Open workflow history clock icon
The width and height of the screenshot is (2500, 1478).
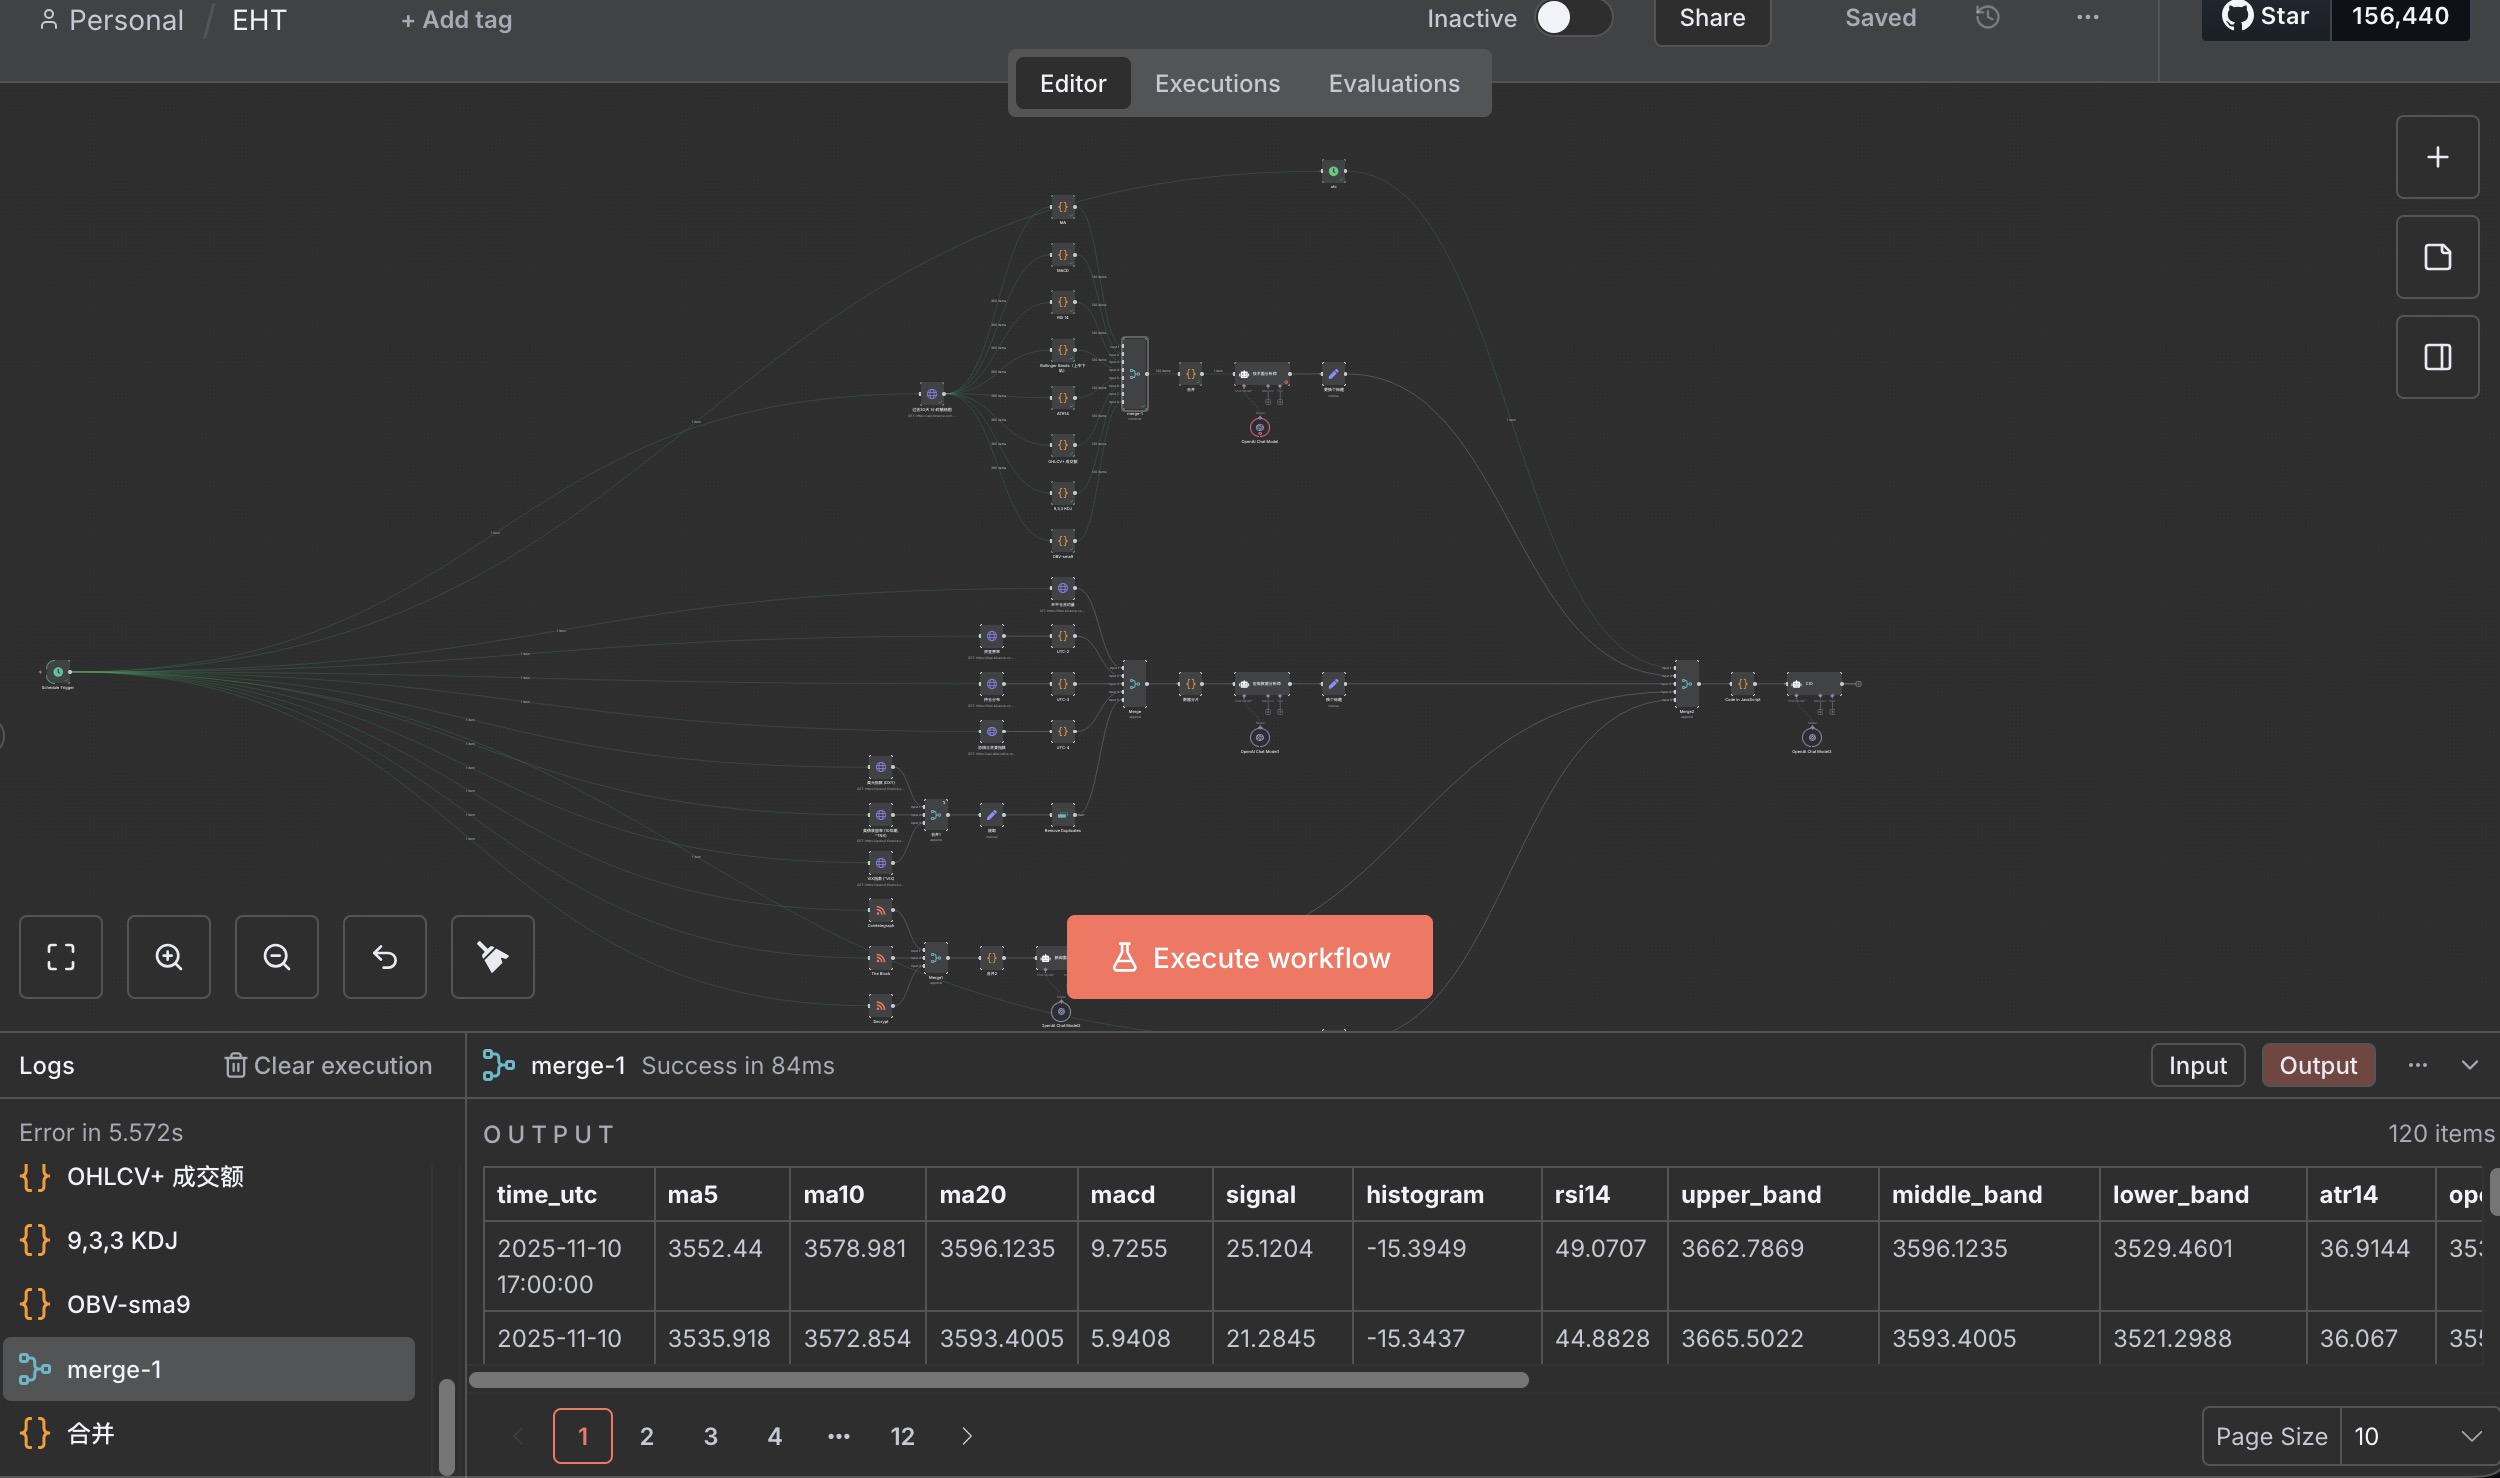[x=1987, y=18]
